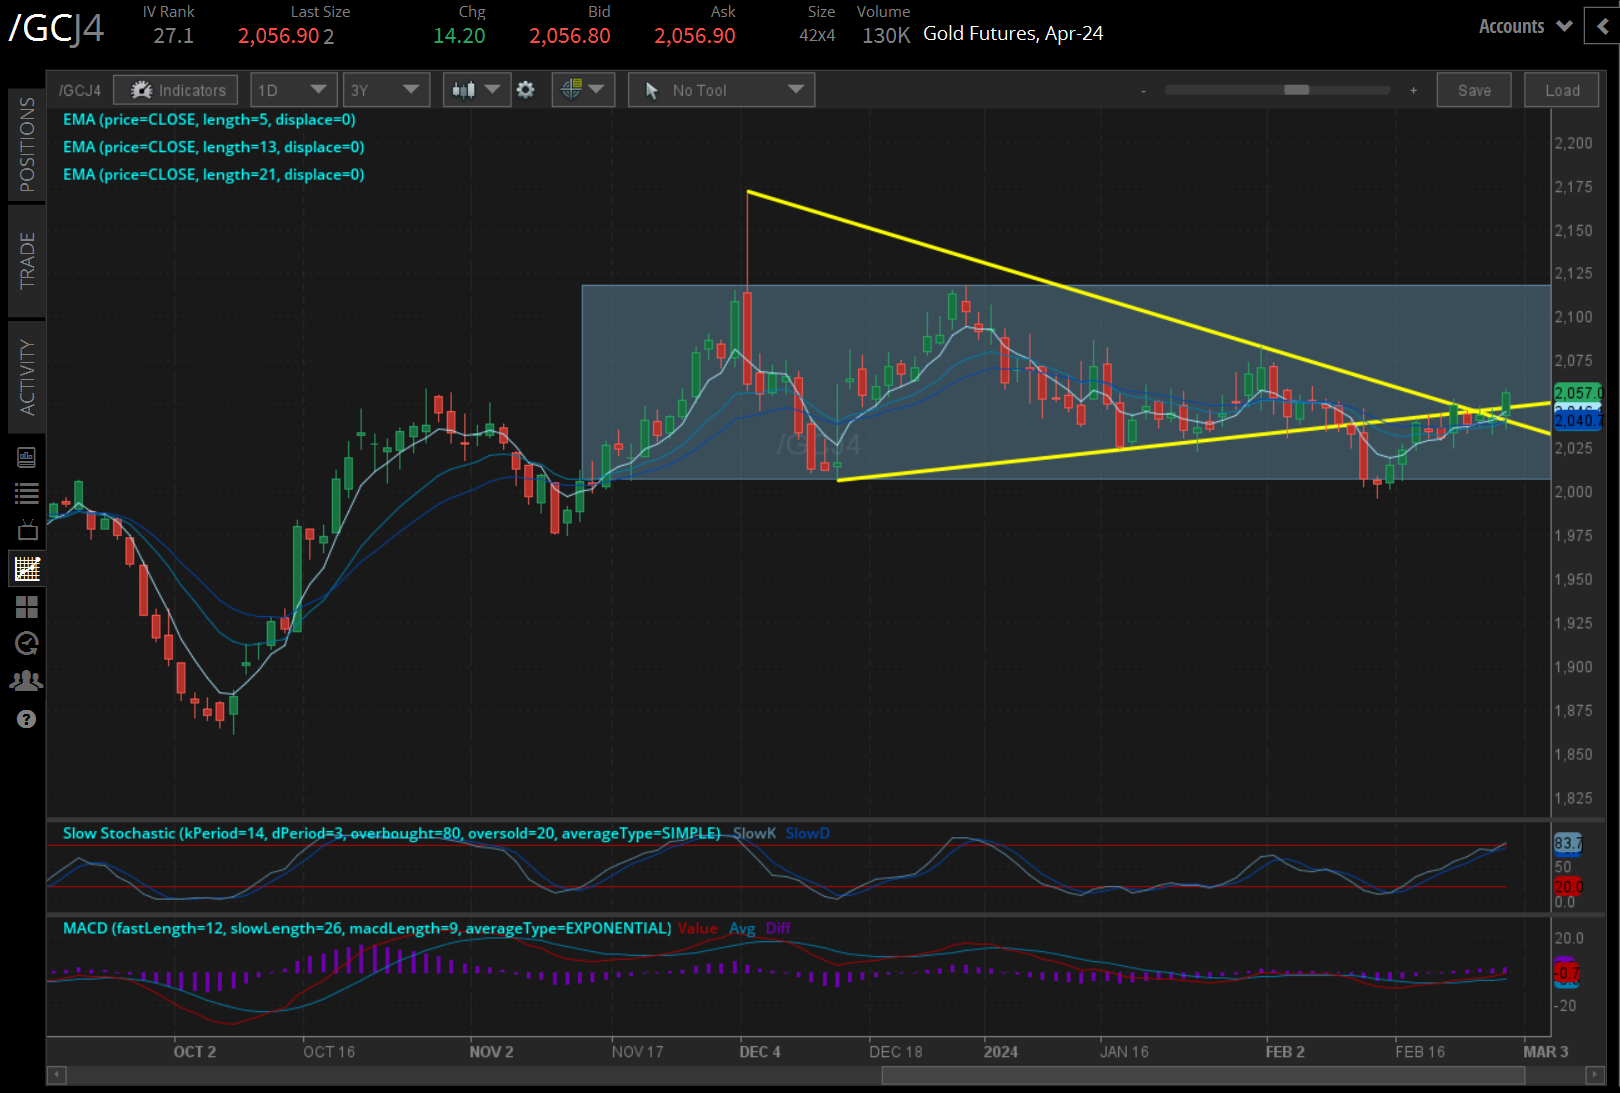This screenshot has width=1620, height=1093.
Task: Click the OCT 2 date axis label
Action: (195, 1052)
